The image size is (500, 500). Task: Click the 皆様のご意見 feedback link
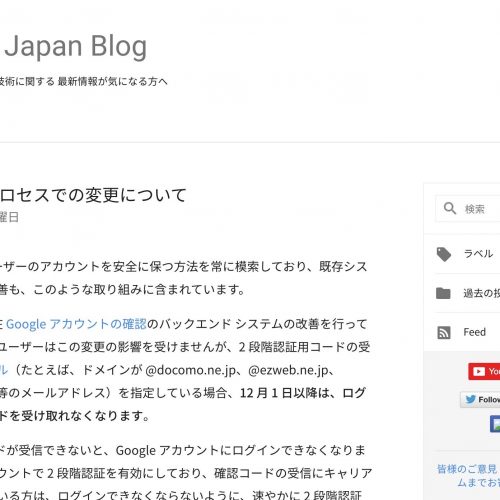pos(468,469)
